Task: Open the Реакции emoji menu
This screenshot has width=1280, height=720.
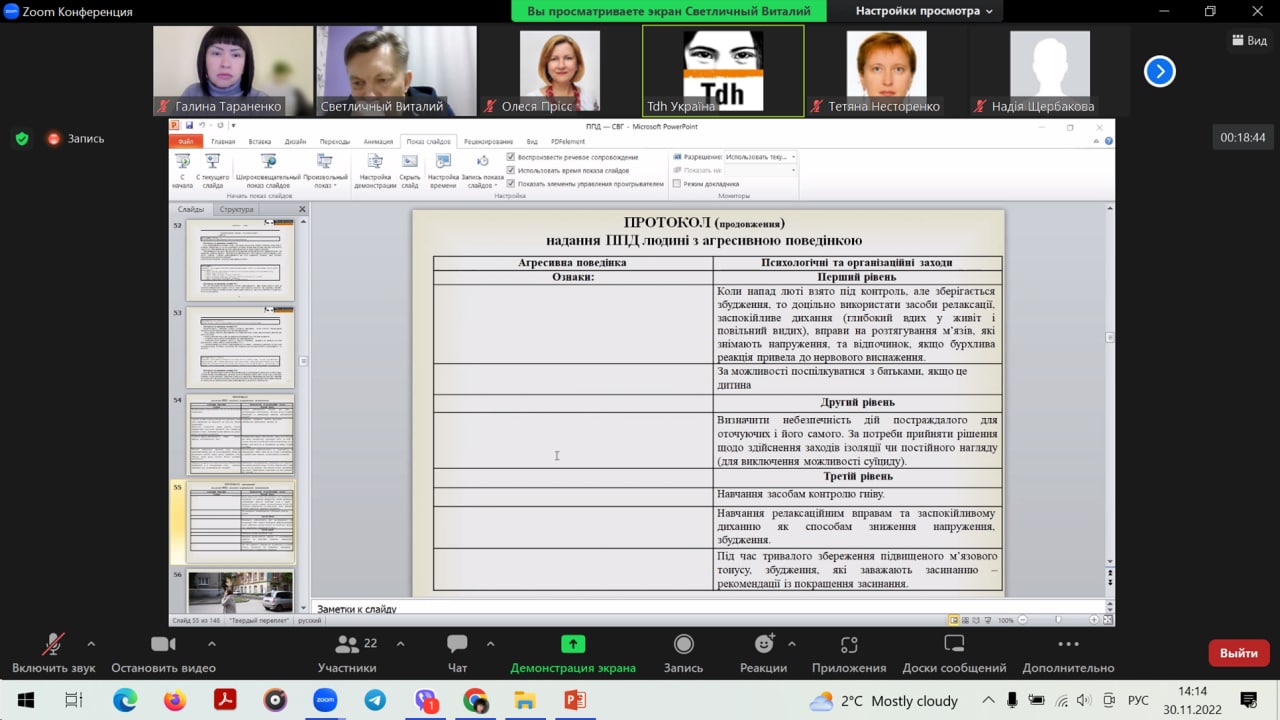Action: (764, 645)
